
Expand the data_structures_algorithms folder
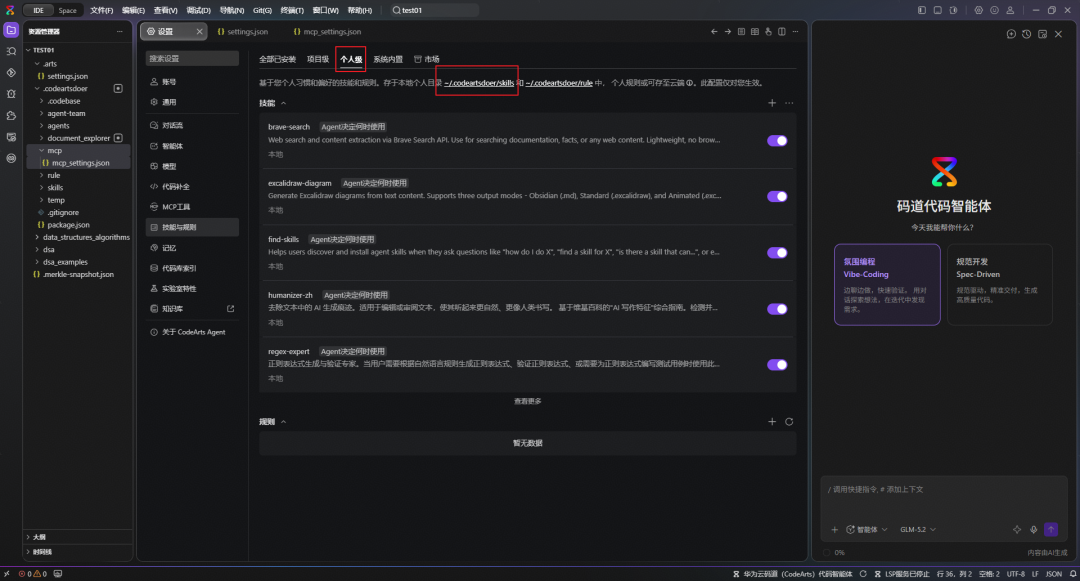click(x=85, y=237)
